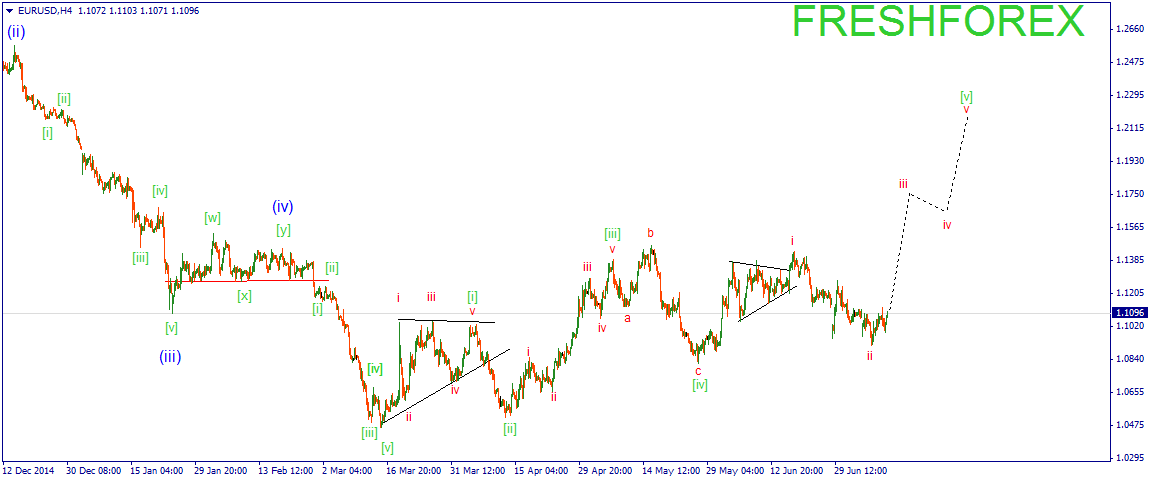1150x479 pixels.
Task: Click the FRESHFOREX logo text
Action: click(x=937, y=21)
